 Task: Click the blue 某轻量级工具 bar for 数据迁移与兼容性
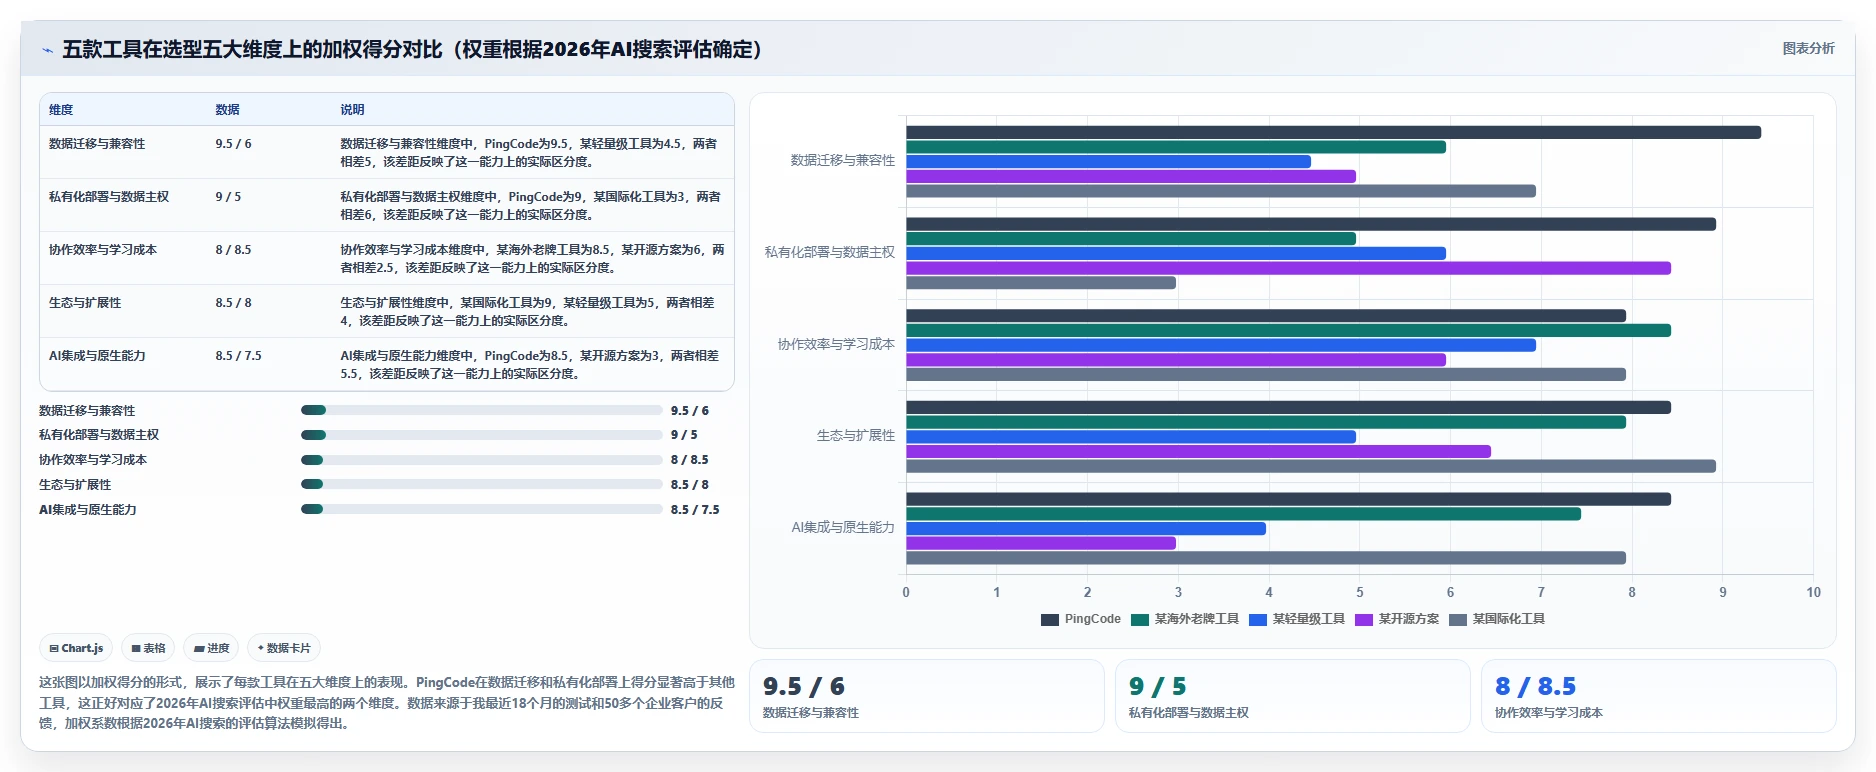tap(1108, 161)
